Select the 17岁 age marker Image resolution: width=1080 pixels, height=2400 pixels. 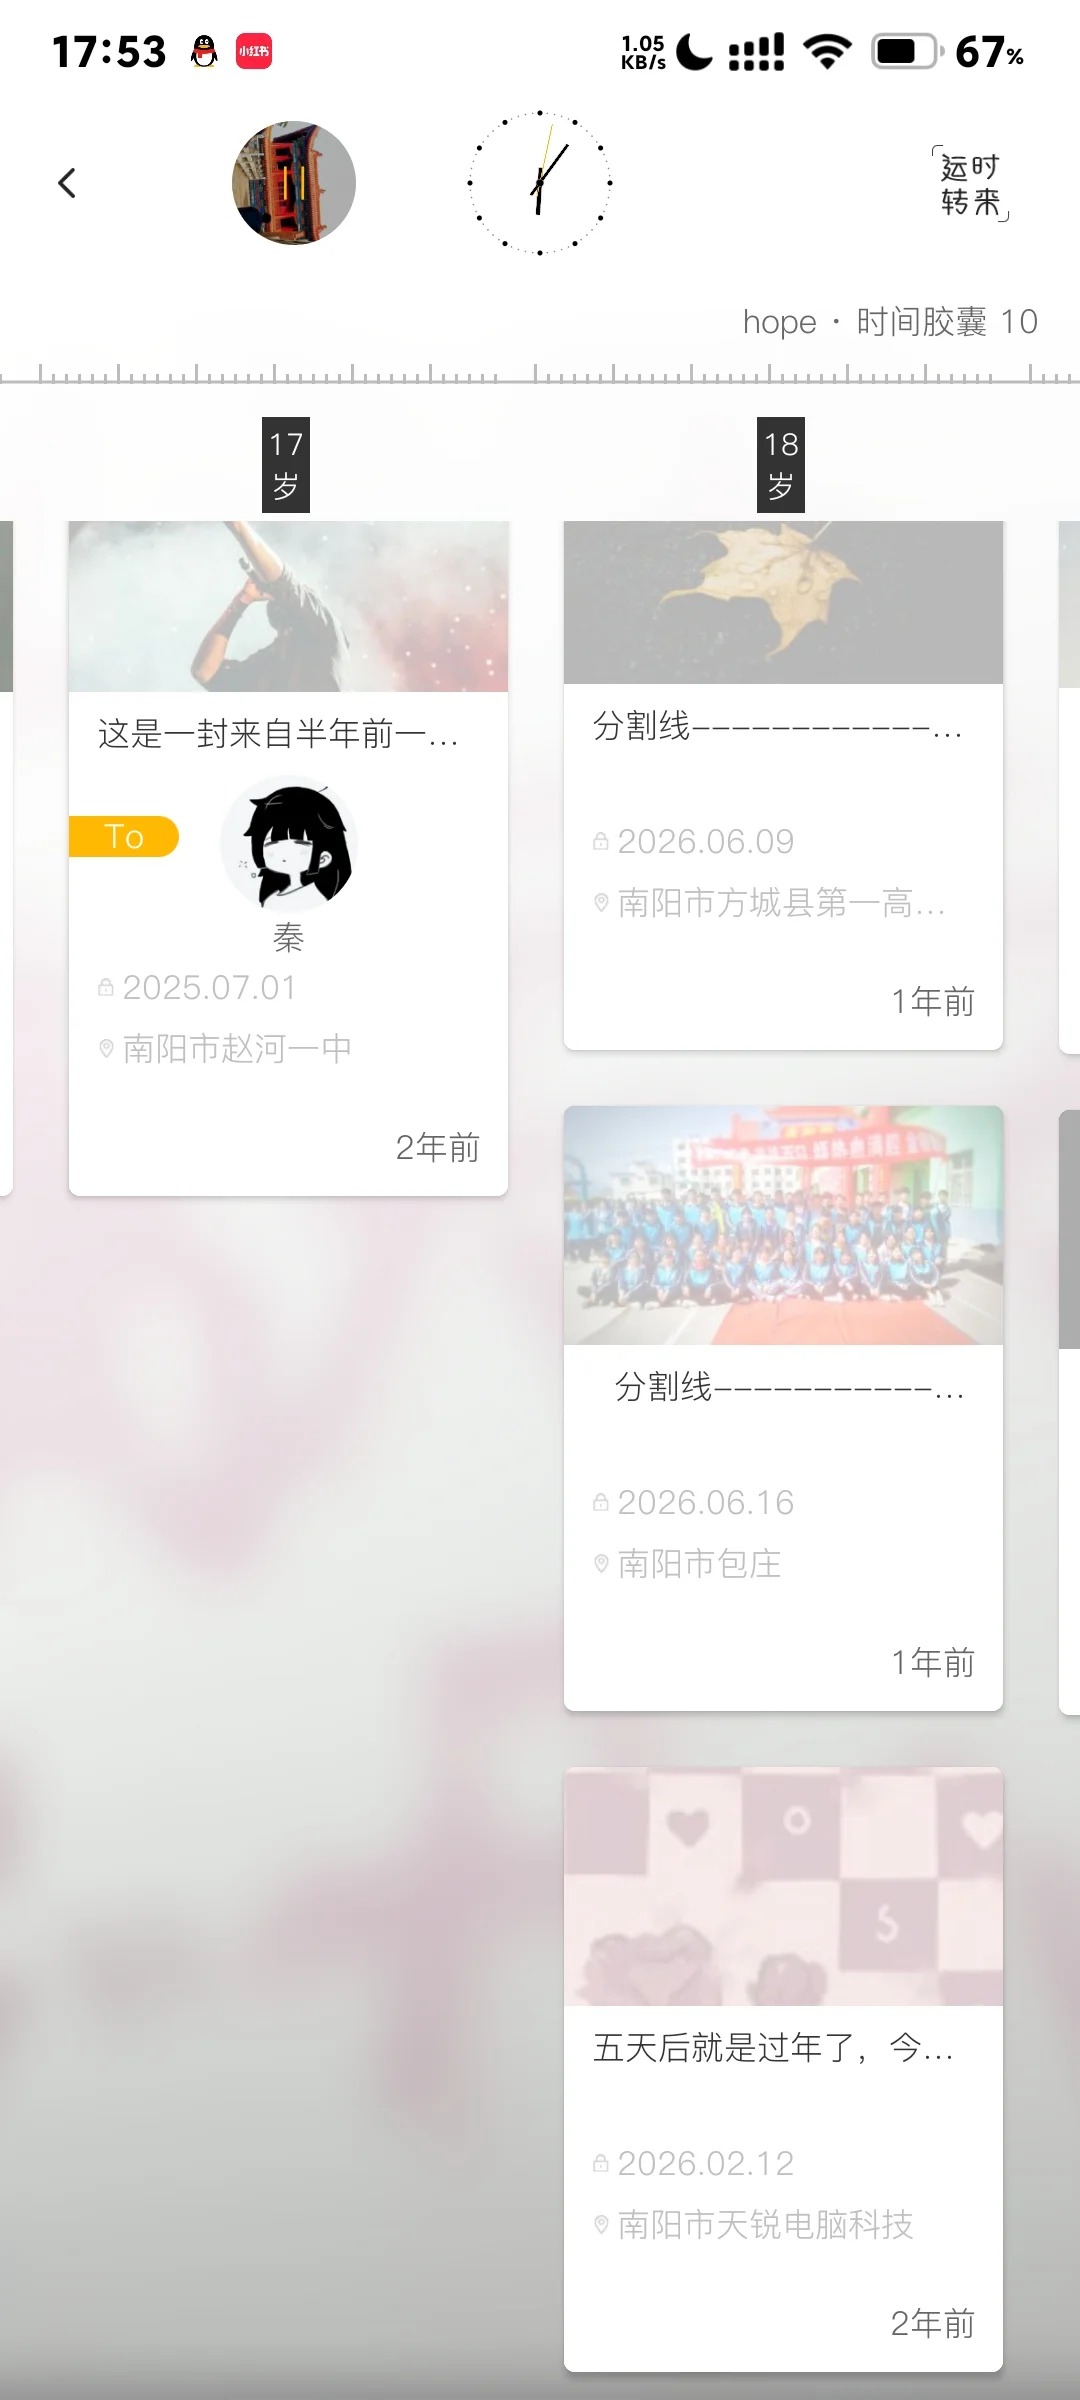point(286,465)
